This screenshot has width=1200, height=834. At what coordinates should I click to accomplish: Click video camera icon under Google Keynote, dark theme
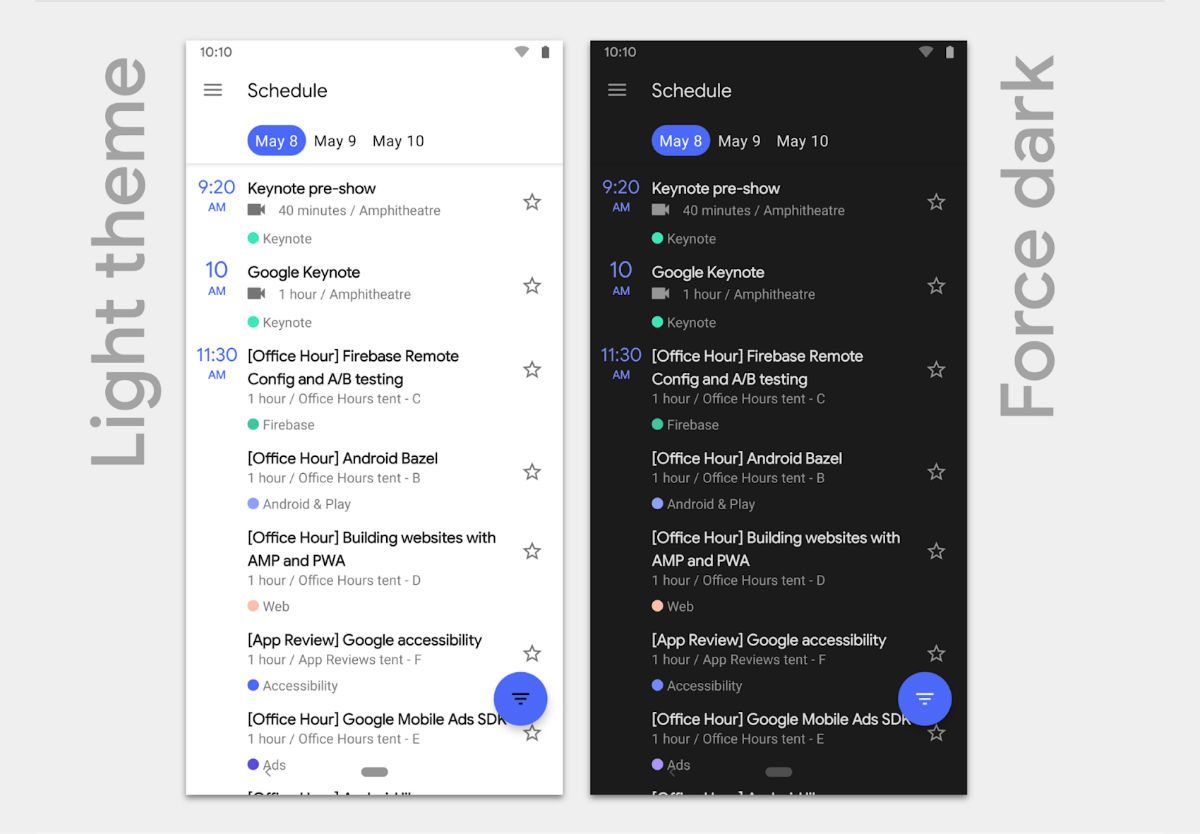click(661, 294)
